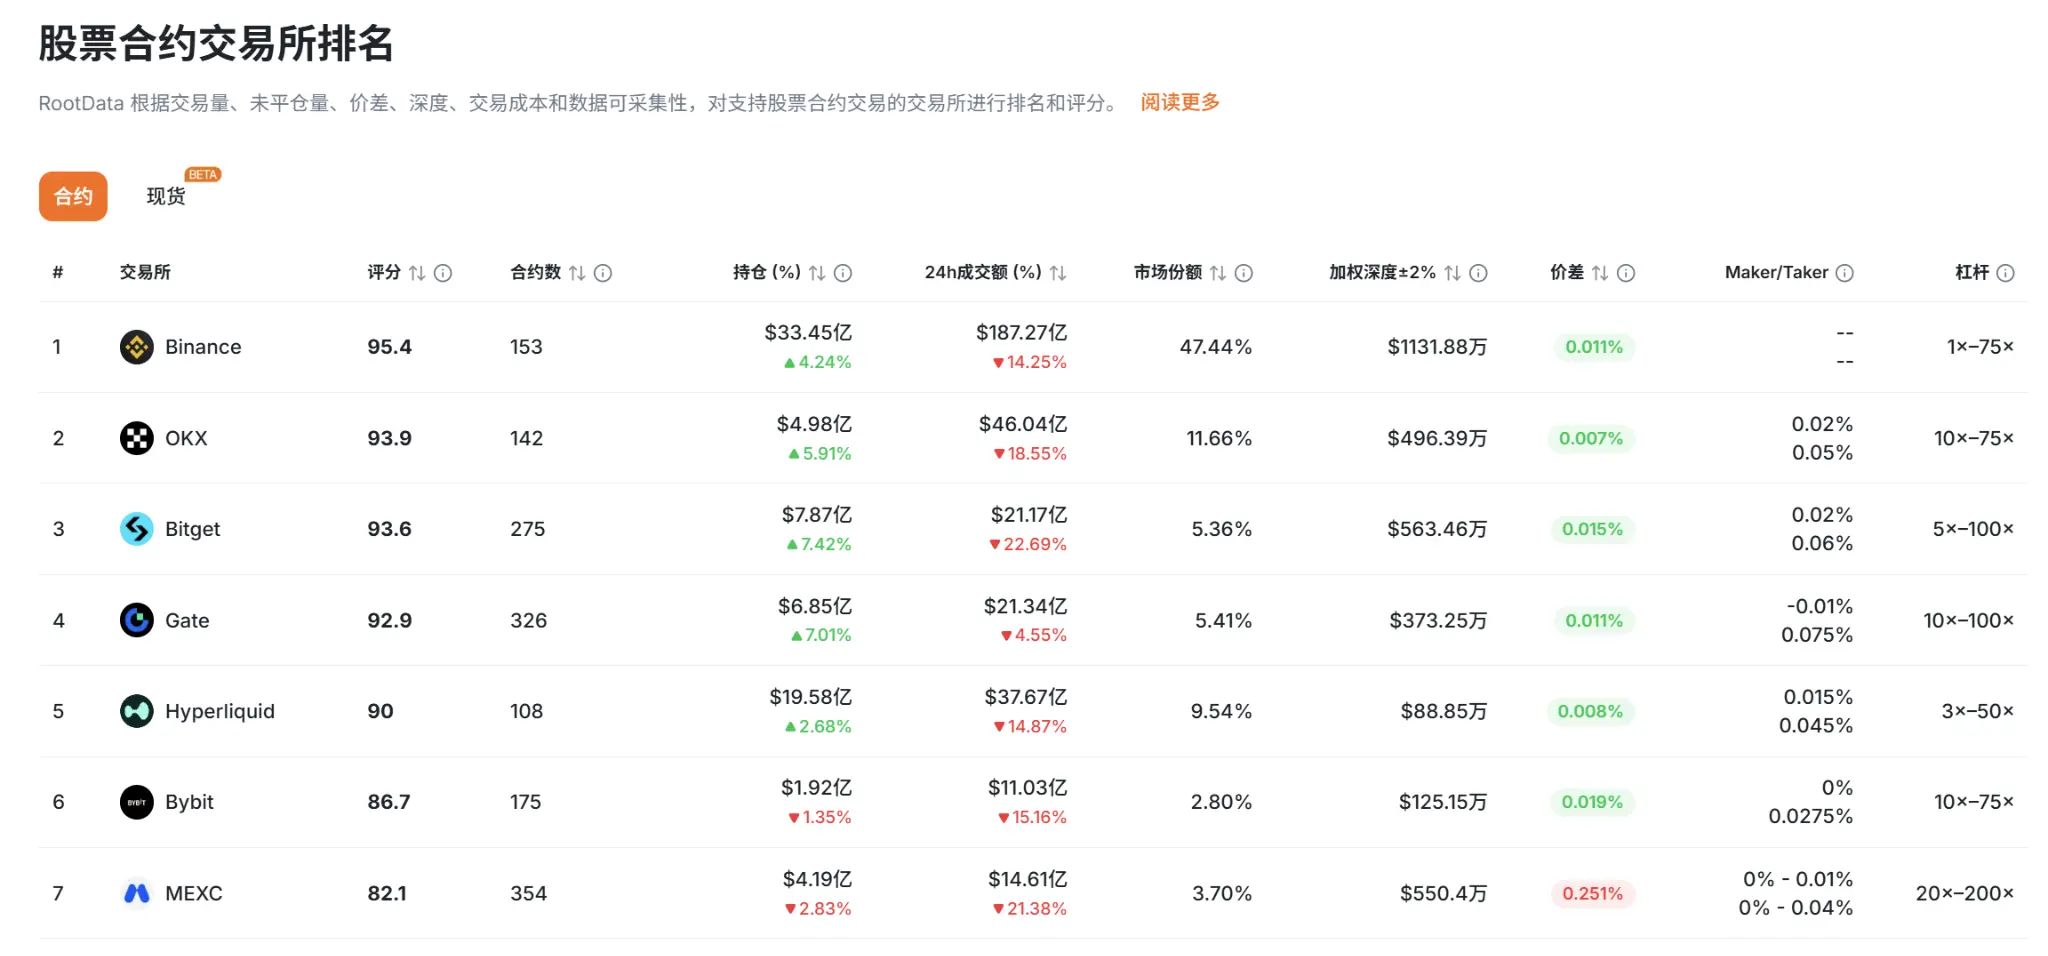
Task: Open the Bybit exchange name
Action: click(x=189, y=802)
